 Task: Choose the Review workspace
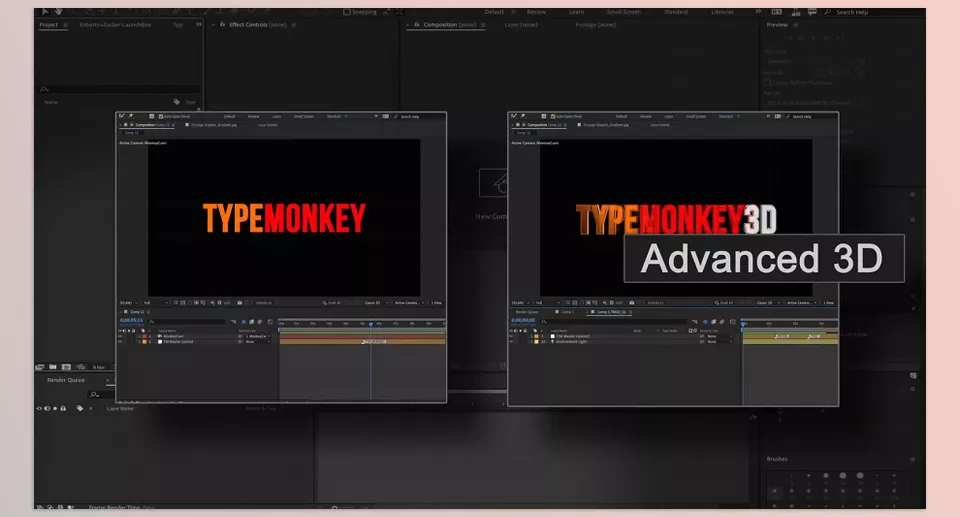click(x=536, y=12)
